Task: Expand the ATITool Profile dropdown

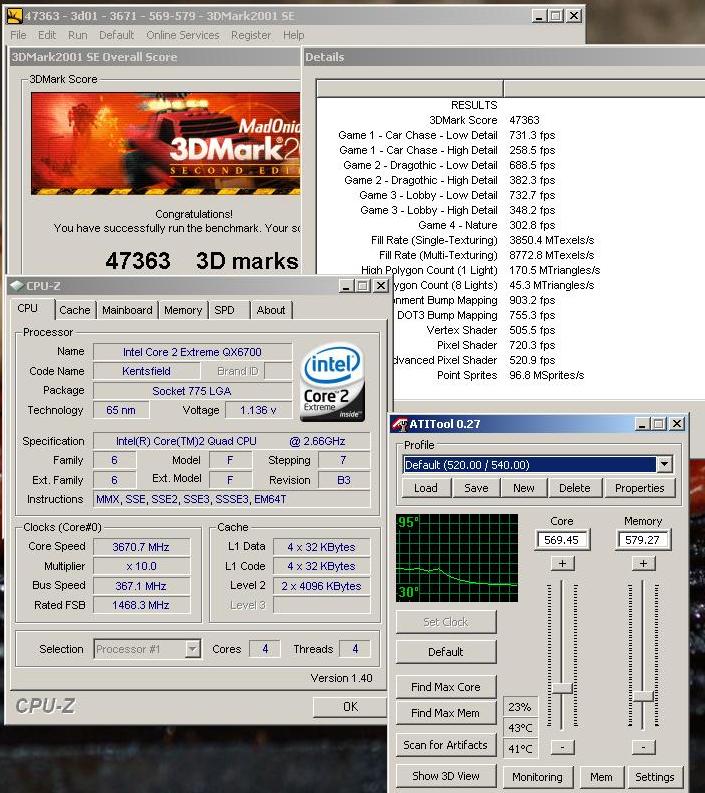Action: click(x=665, y=464)
